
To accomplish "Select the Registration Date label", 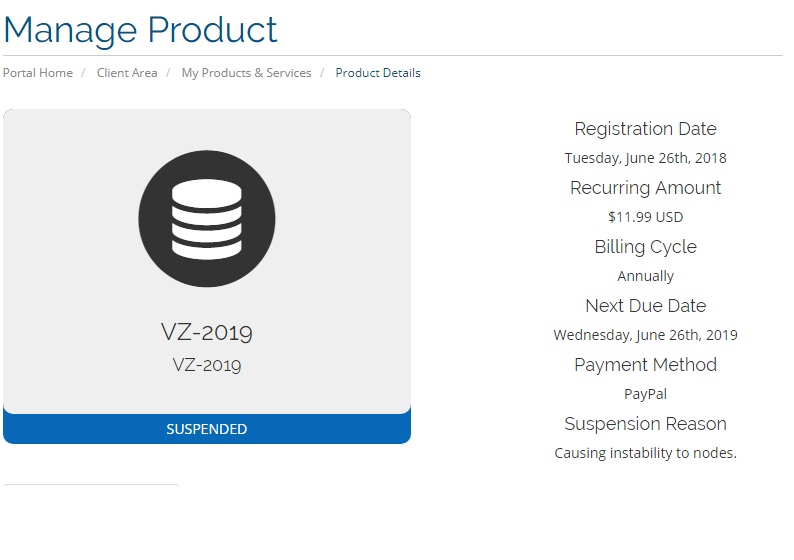I will tap(645, 129).
